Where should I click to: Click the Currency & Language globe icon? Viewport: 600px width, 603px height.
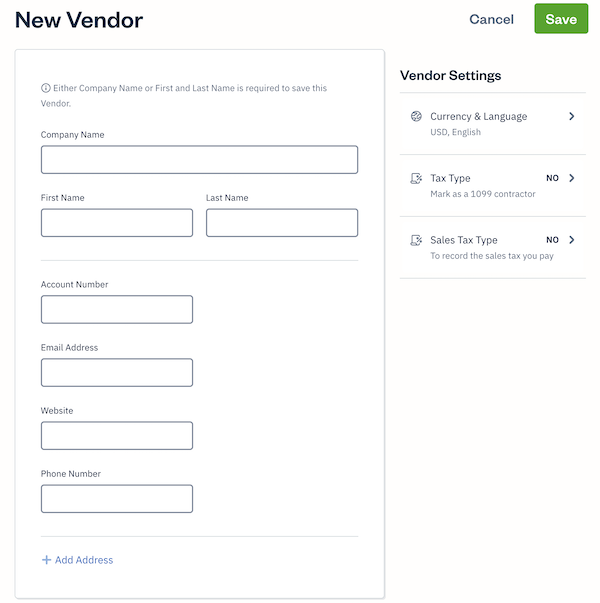(416, 117)
